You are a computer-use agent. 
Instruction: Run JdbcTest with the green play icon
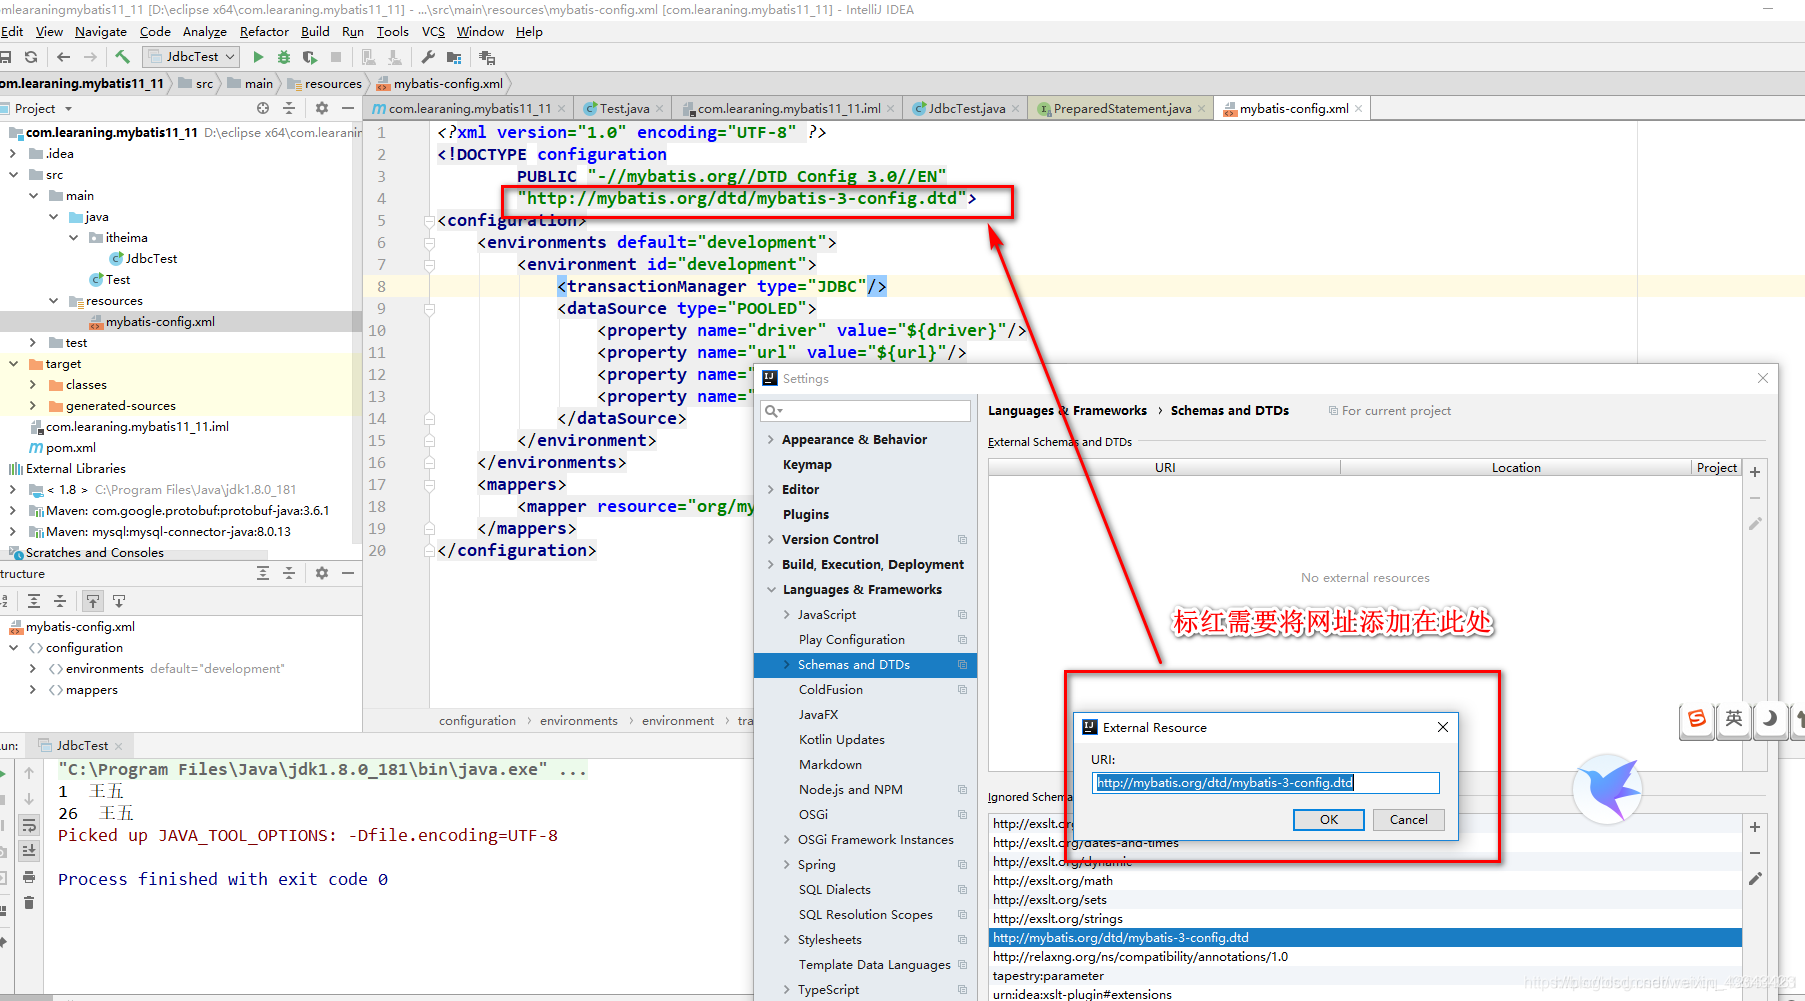(x=258, y=57)
